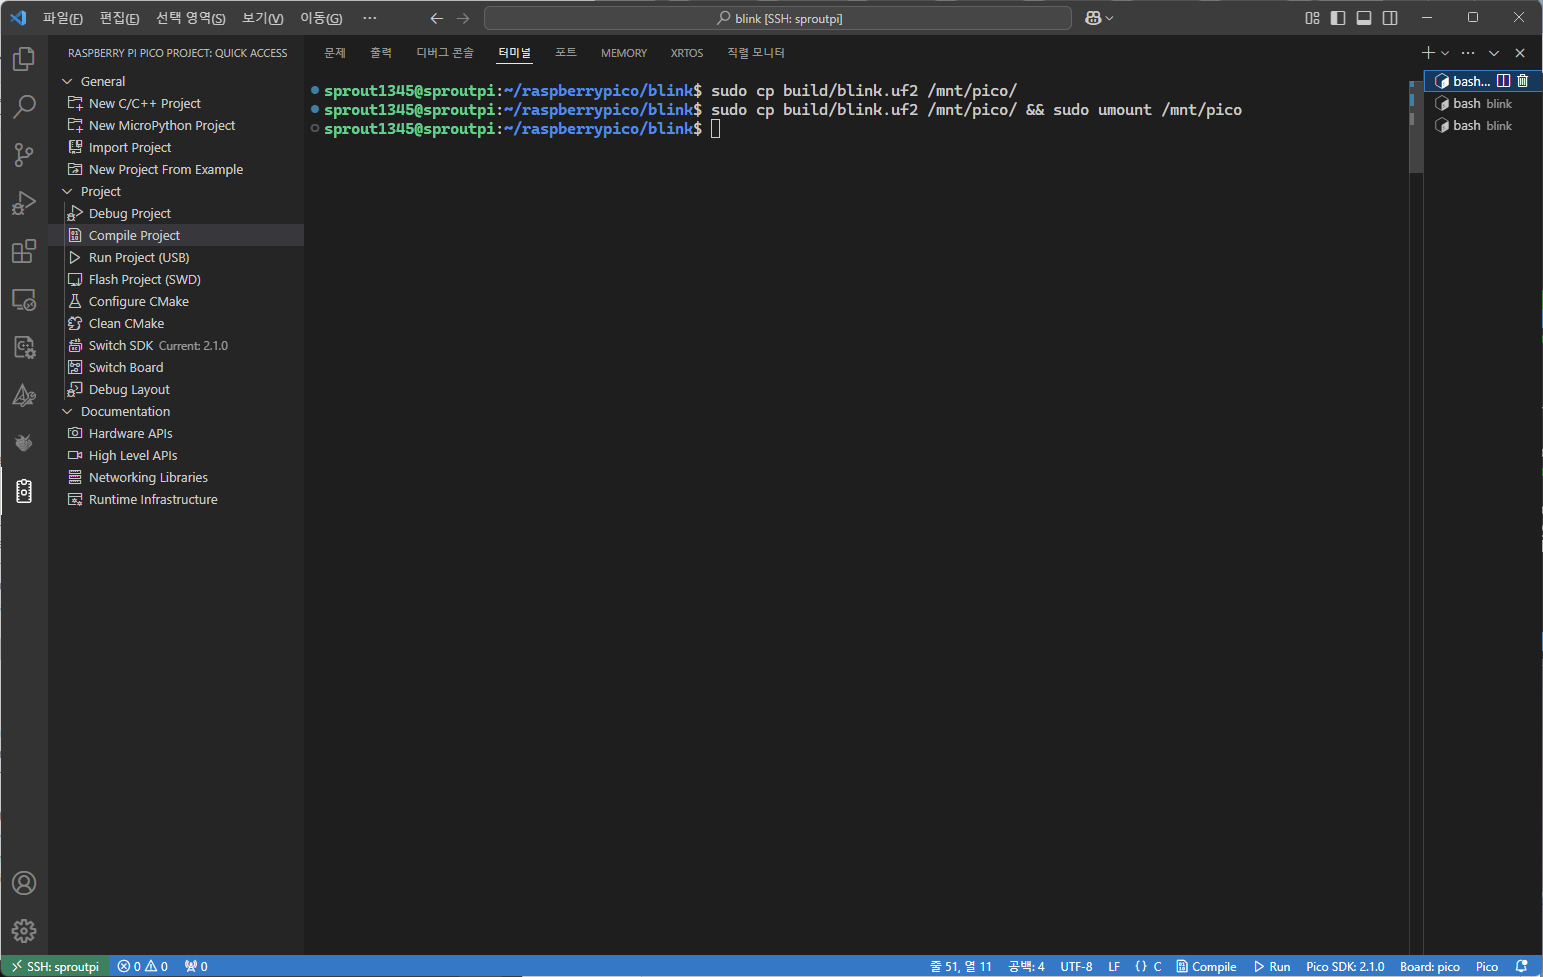
Task: Open the SSH: sproutpi remote indicator
Action: tap(55, 966)
